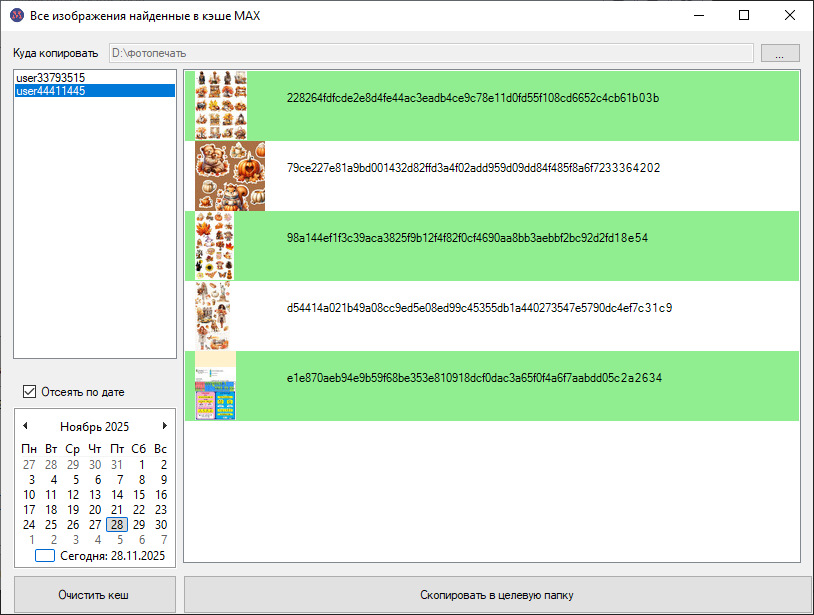Click the next month arrow in calendar
Viewport: 814px width, 615px height.
165,426
